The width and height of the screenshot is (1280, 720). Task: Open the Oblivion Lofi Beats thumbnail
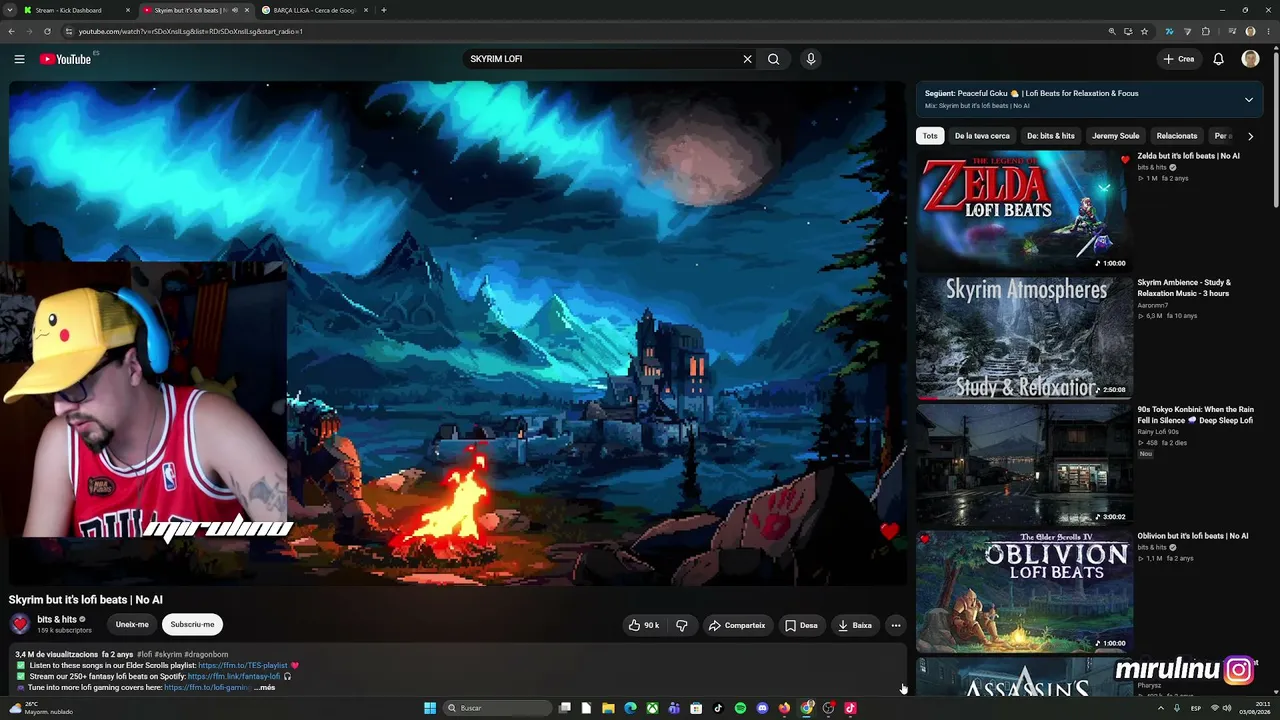[x=1024, y=592]
